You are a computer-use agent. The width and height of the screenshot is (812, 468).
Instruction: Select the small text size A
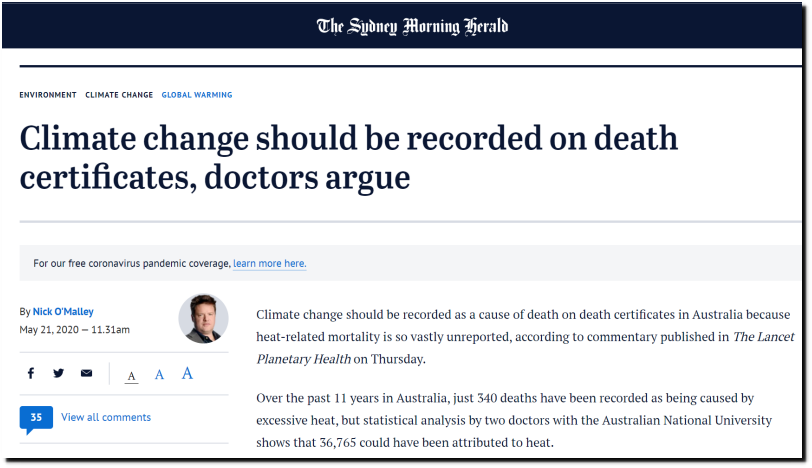tap(132, 376)
